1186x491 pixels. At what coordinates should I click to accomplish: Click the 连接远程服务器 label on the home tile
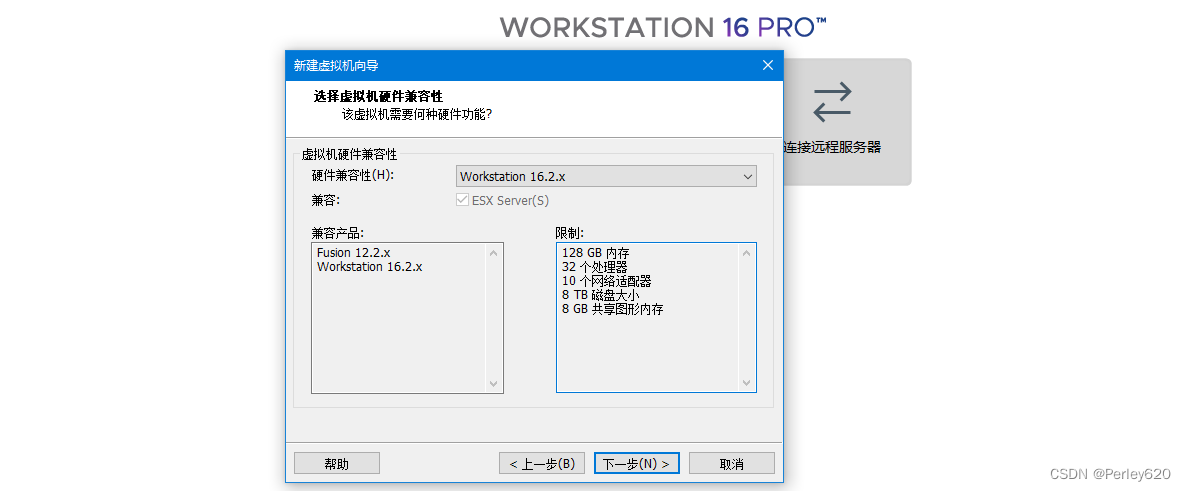(x=832, y=148)
